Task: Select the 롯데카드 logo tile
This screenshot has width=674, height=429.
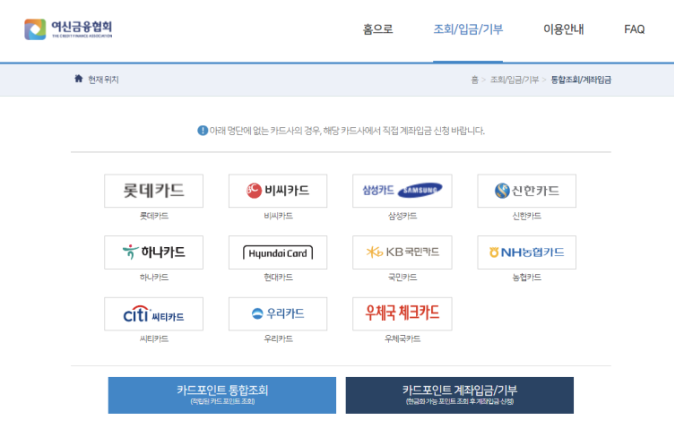Action: 154,191
